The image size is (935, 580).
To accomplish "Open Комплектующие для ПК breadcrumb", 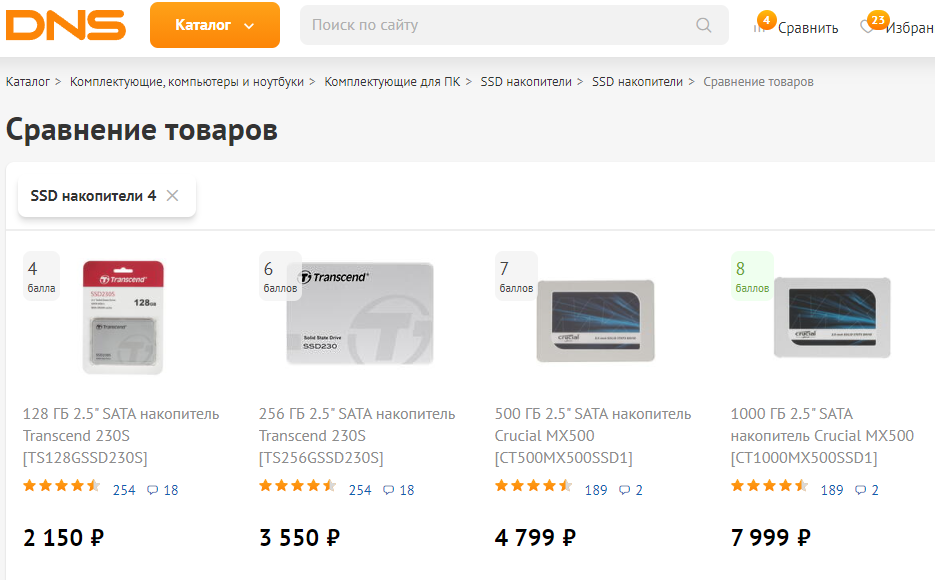I will [392, 82].
